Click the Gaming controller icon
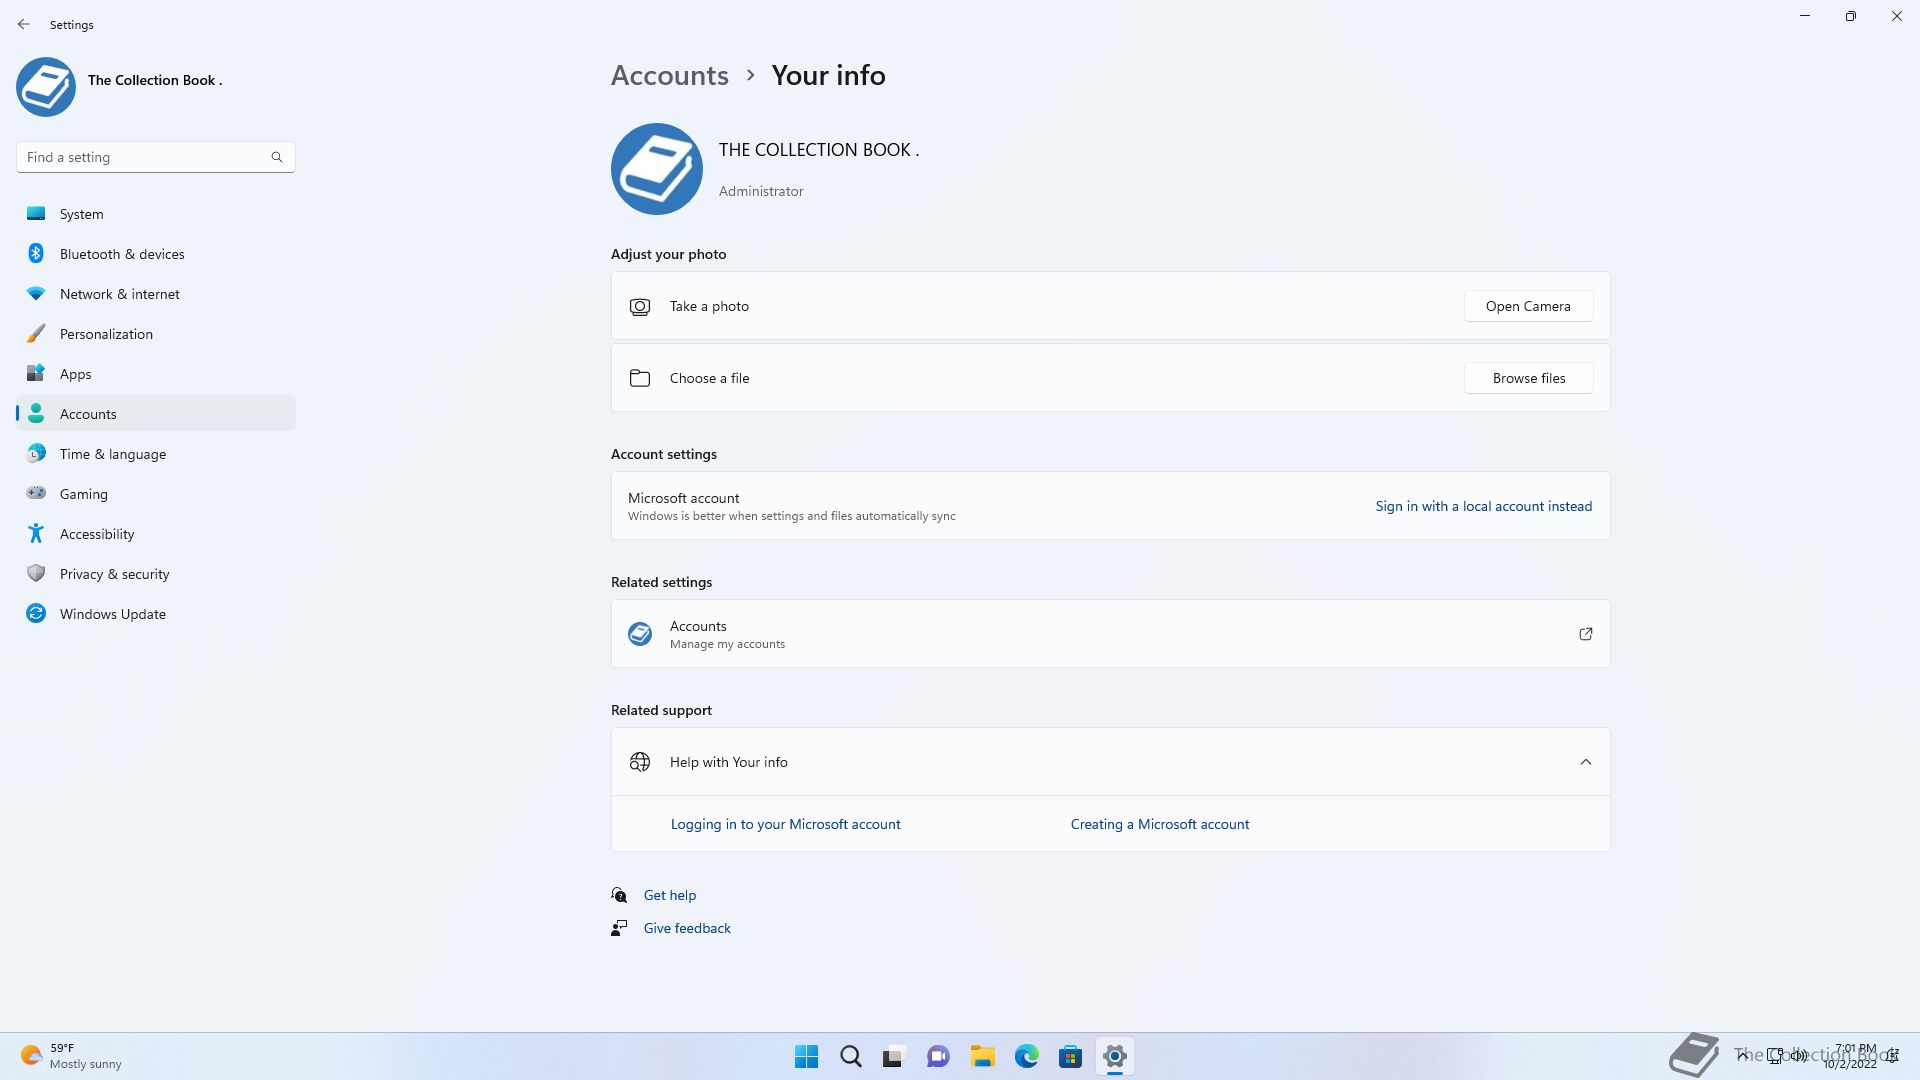Viewport: 1920px width, 1080px height. pyautogui.click(x=36, y=493)
